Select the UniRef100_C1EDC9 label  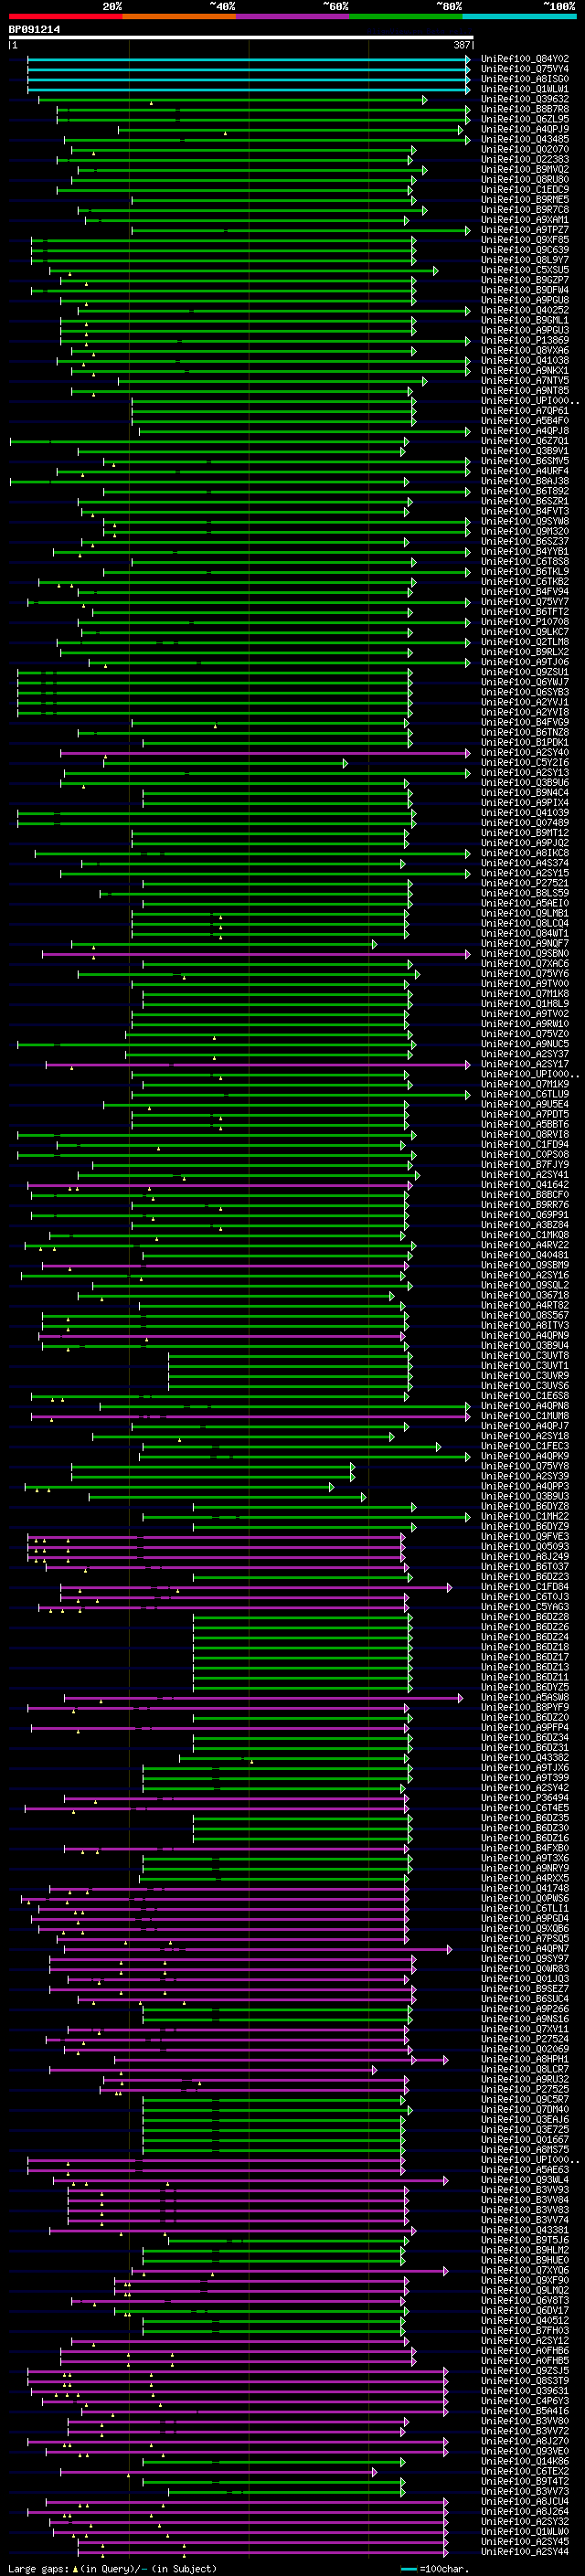tap(525, 190)
